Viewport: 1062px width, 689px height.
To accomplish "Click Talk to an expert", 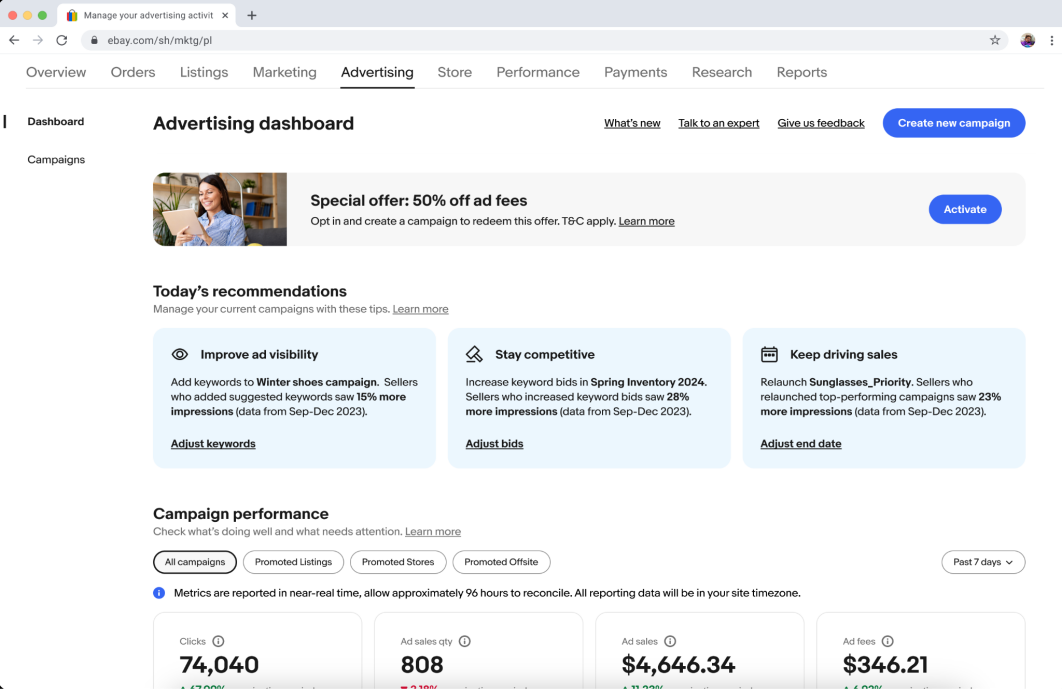I will click(x=719, y=123).
